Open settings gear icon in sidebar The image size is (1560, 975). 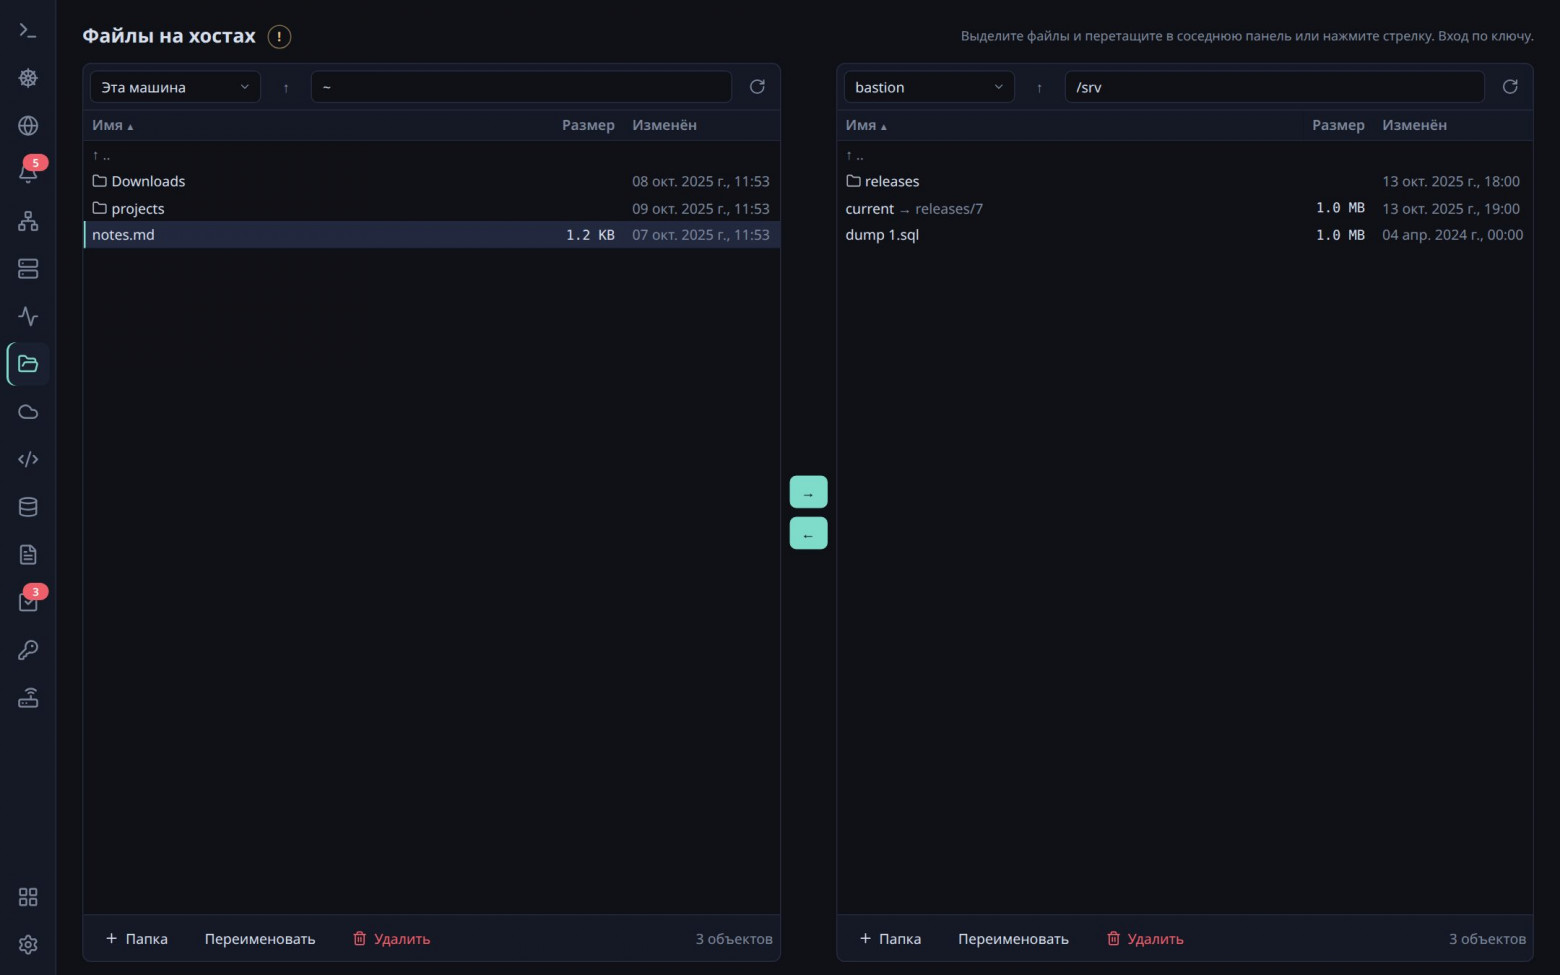28,945
